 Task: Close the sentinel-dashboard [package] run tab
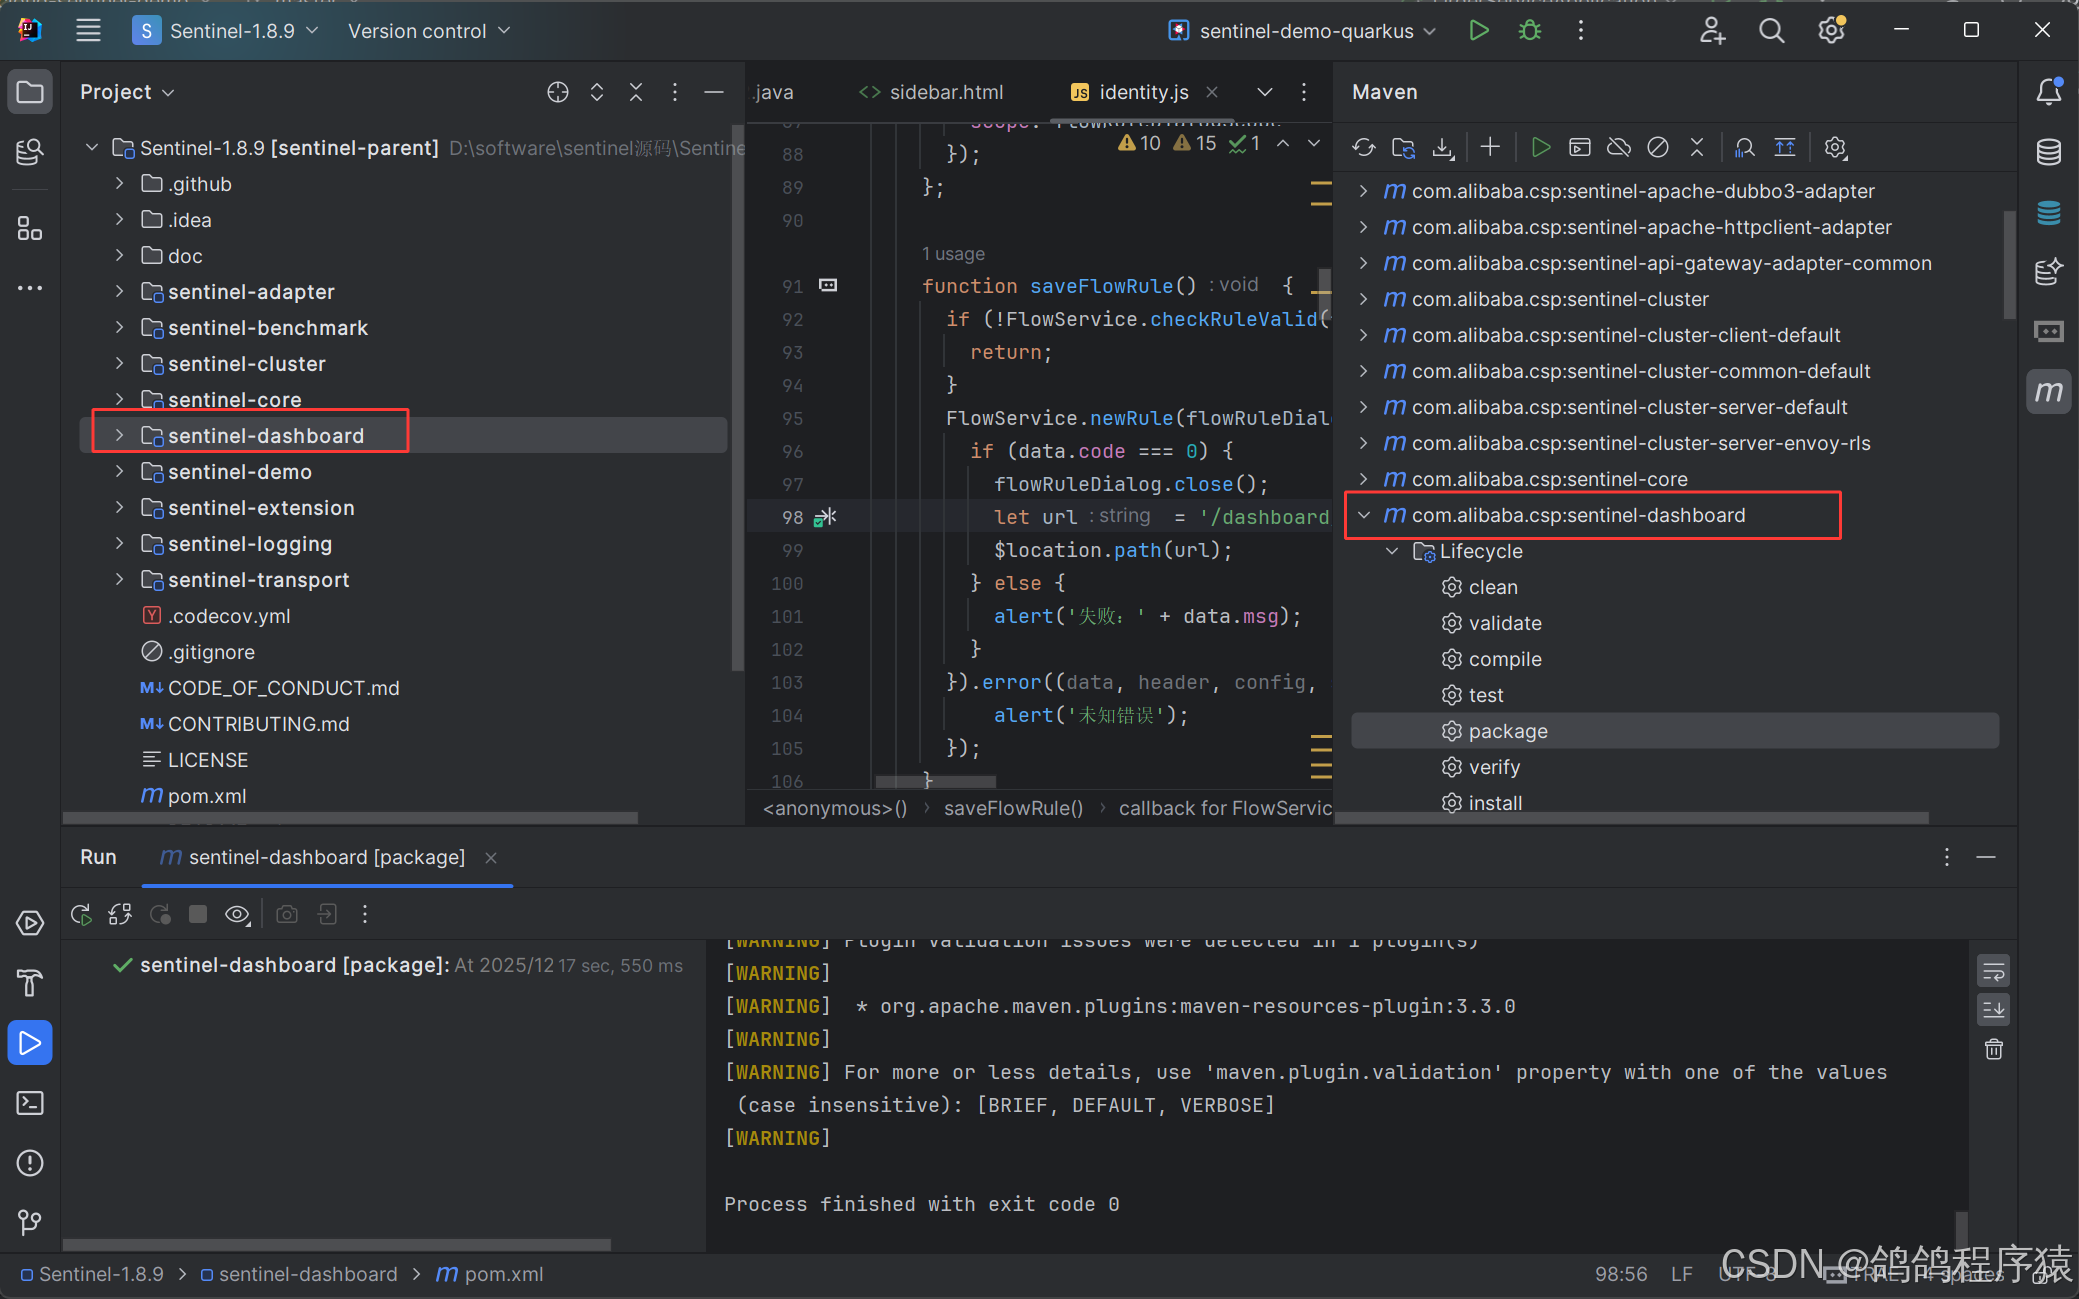coord(491,858)
